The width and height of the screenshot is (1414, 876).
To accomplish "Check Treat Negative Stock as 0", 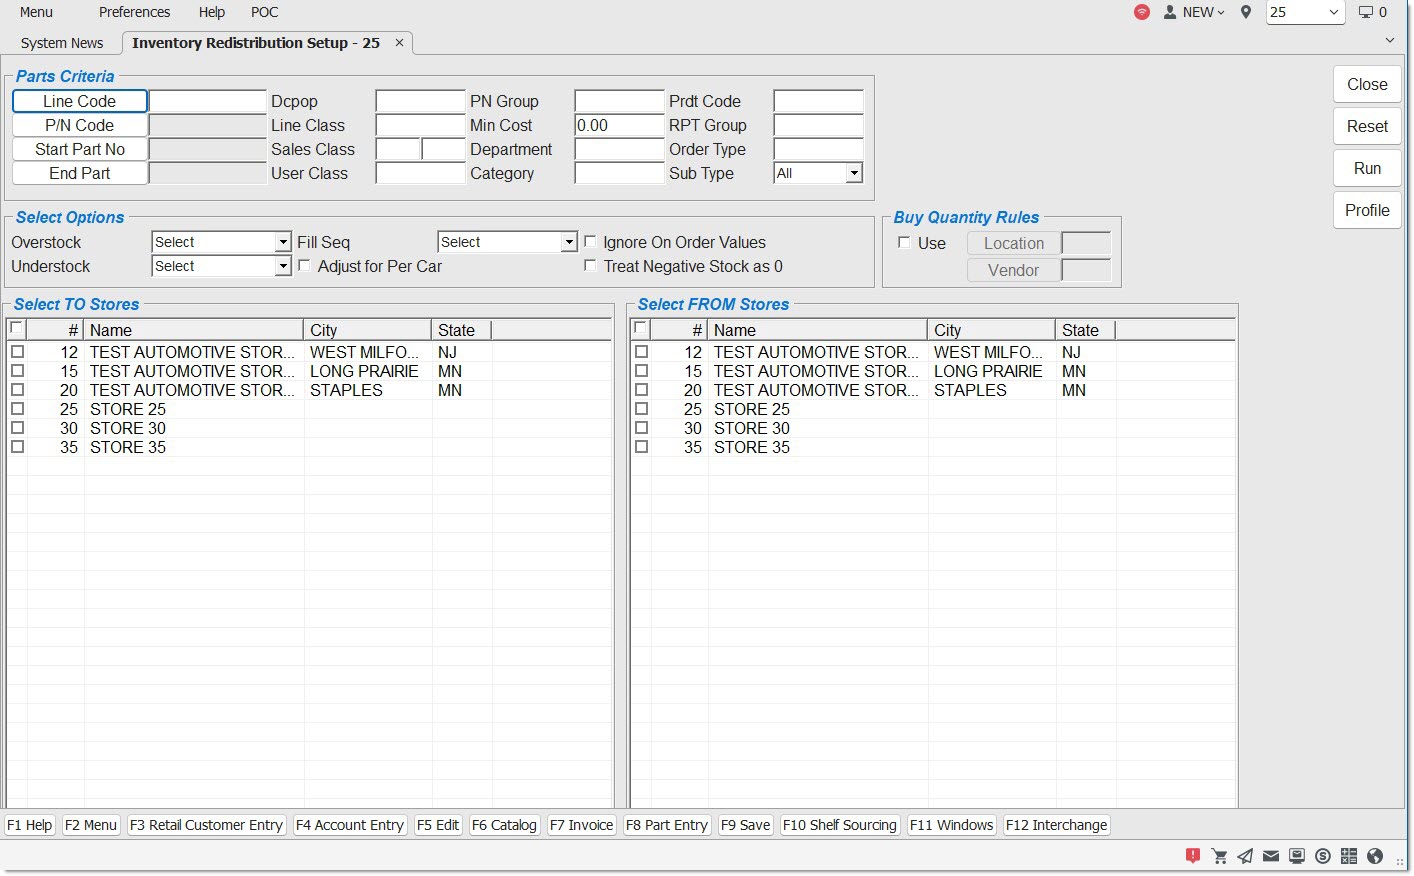I will pyautogui.click(x=590, y=266).
